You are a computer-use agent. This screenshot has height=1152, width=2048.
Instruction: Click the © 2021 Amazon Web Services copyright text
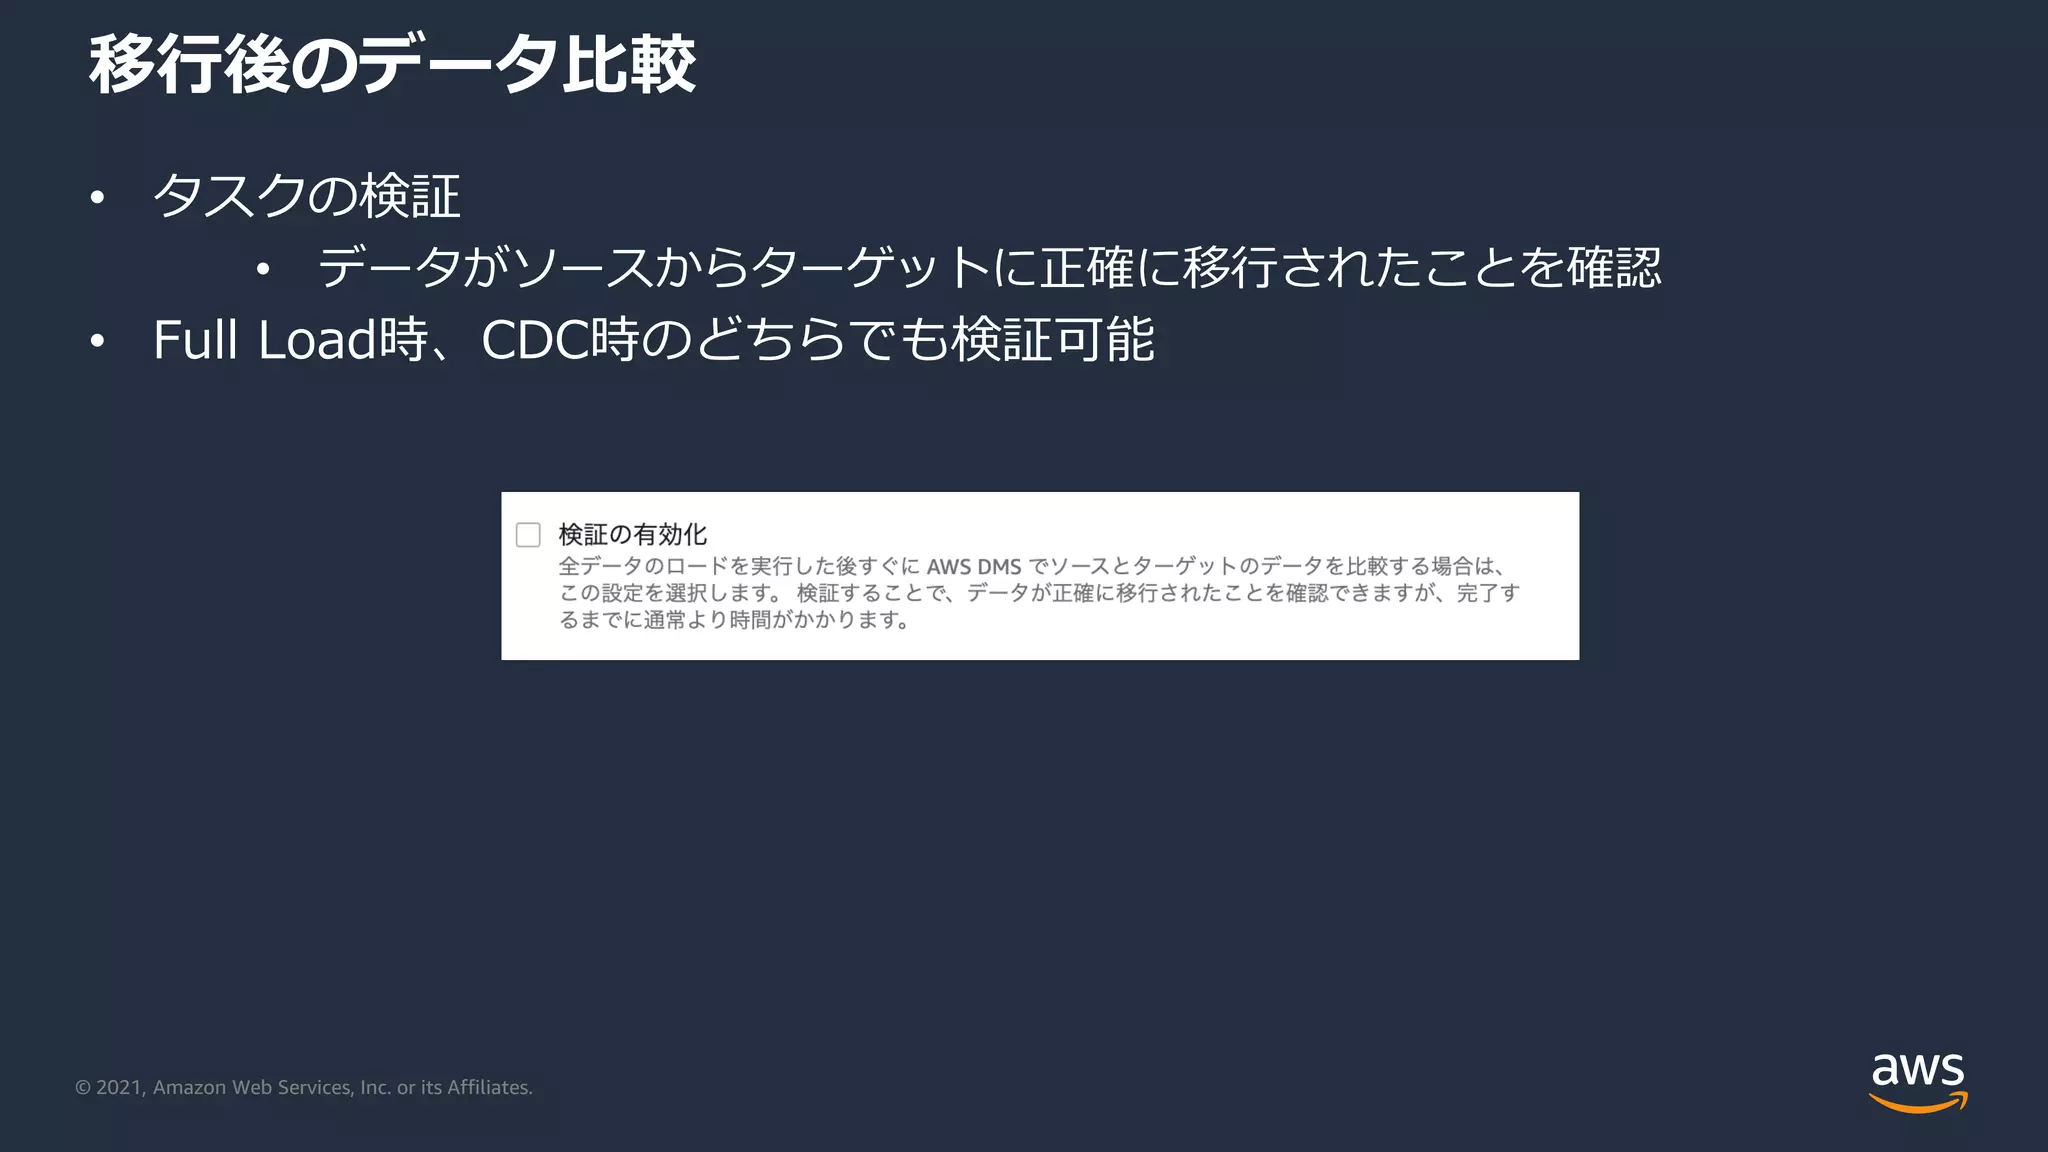[x=304, y=1087]
